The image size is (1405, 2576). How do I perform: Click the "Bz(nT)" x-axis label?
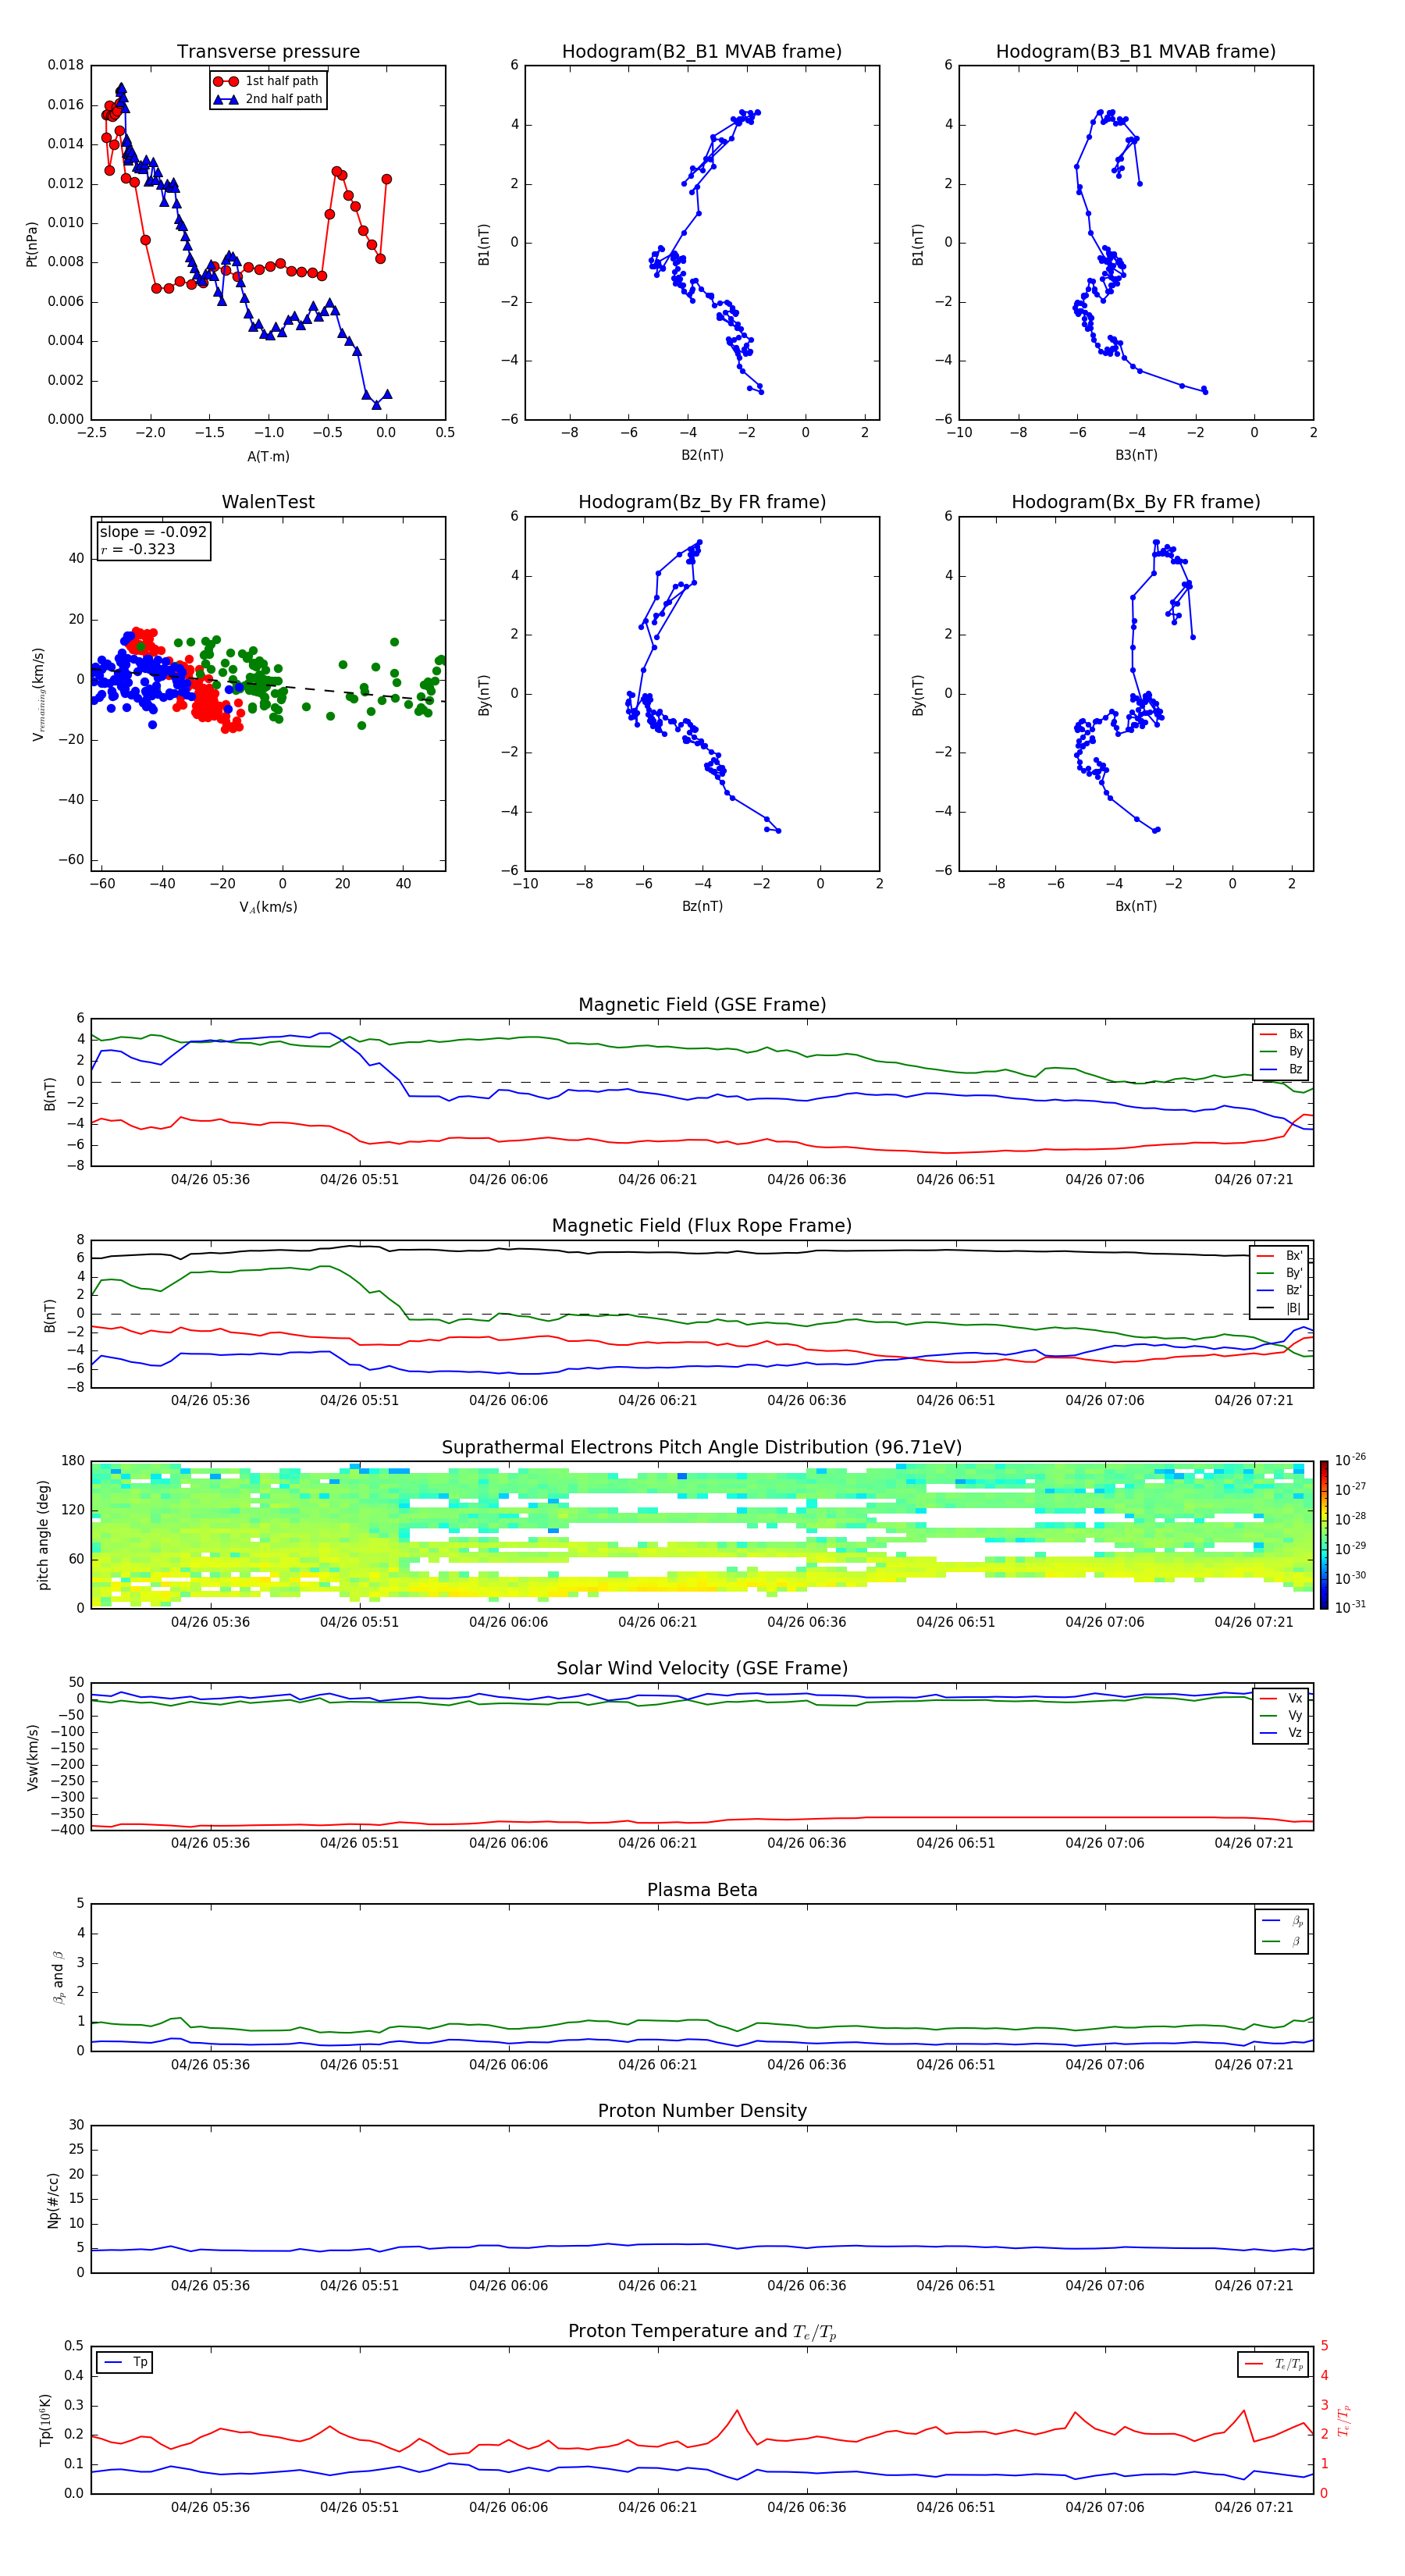pyautogui.click(x=702, y=906)
